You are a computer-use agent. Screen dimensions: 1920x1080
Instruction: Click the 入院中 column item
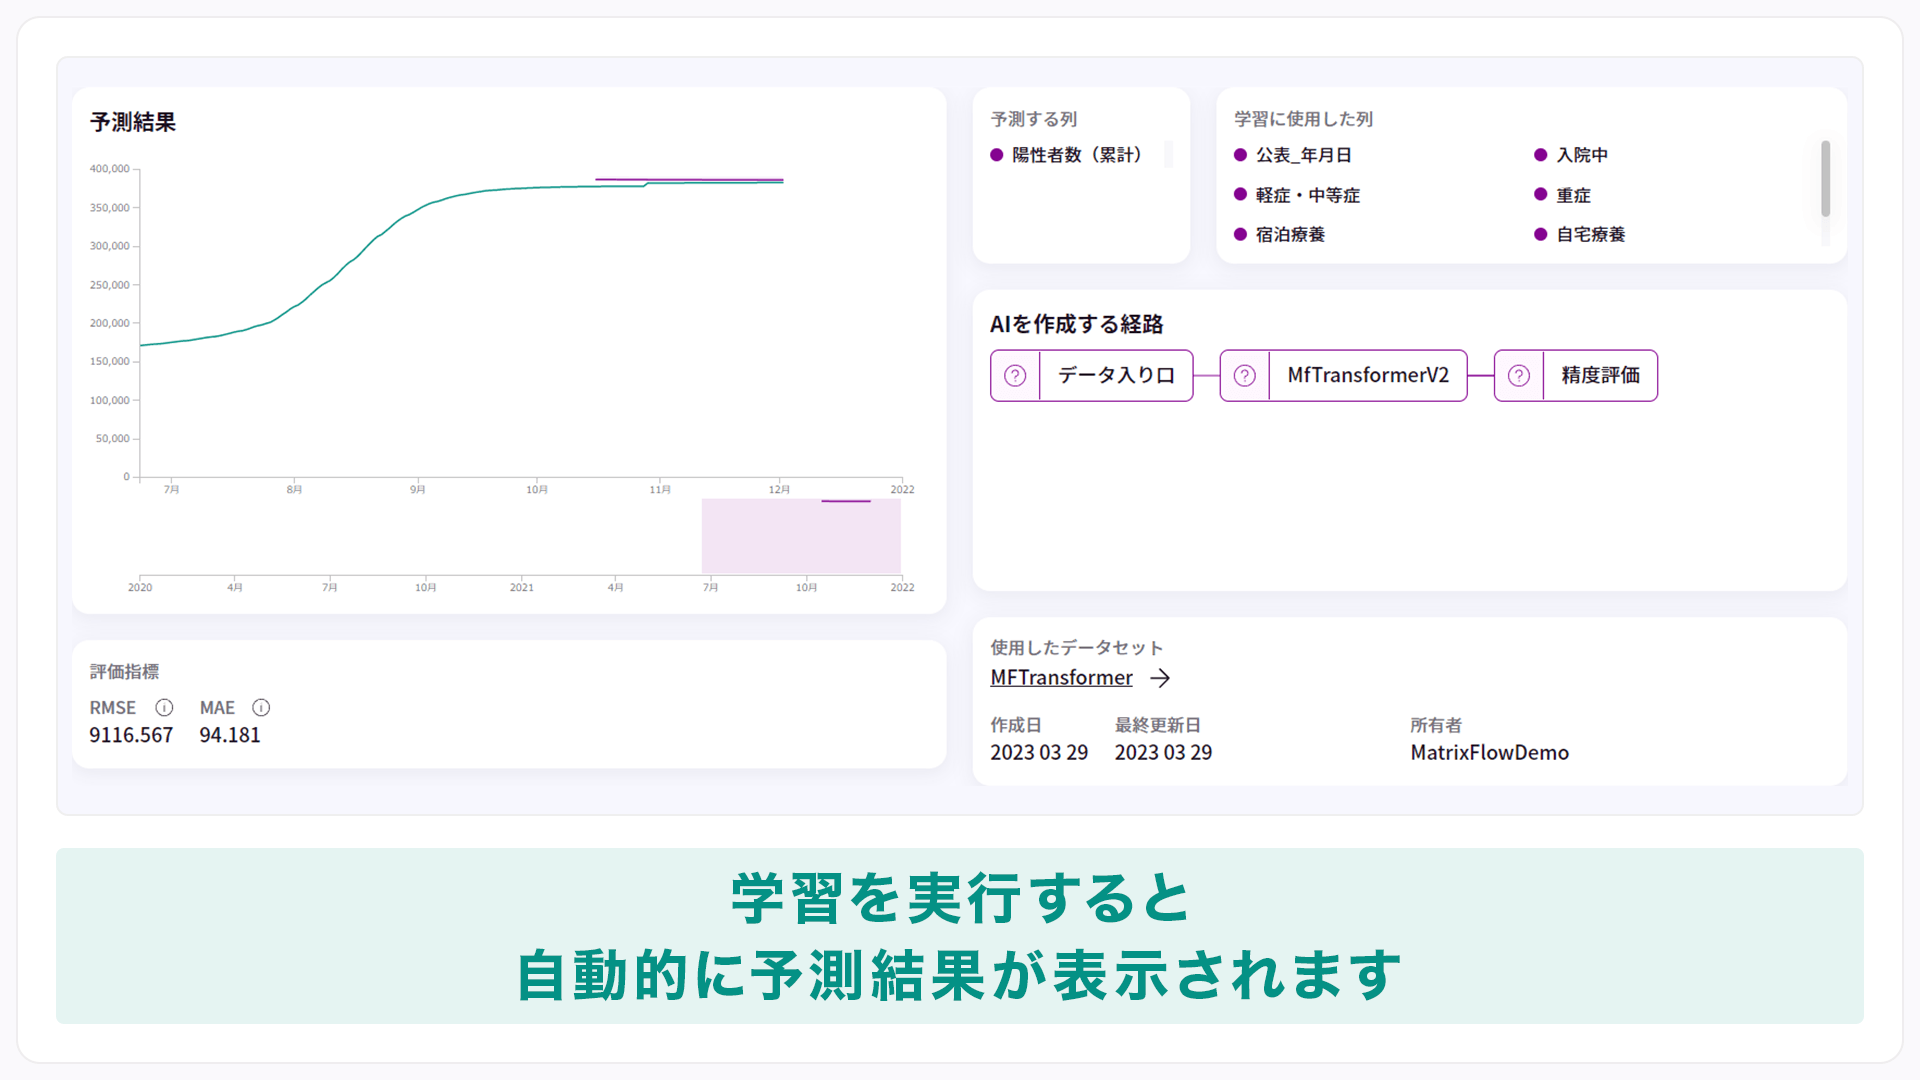(1582, 155)
